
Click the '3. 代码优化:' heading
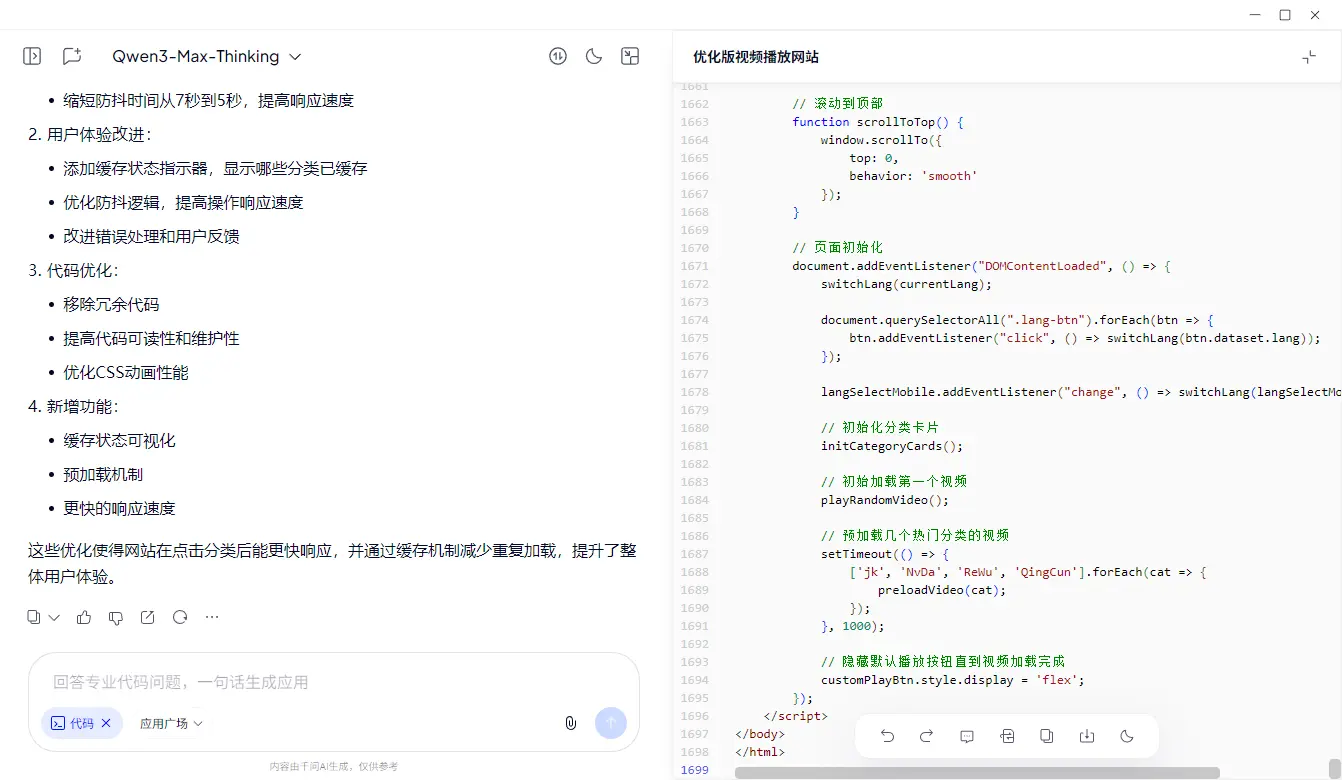coord(74,271)
